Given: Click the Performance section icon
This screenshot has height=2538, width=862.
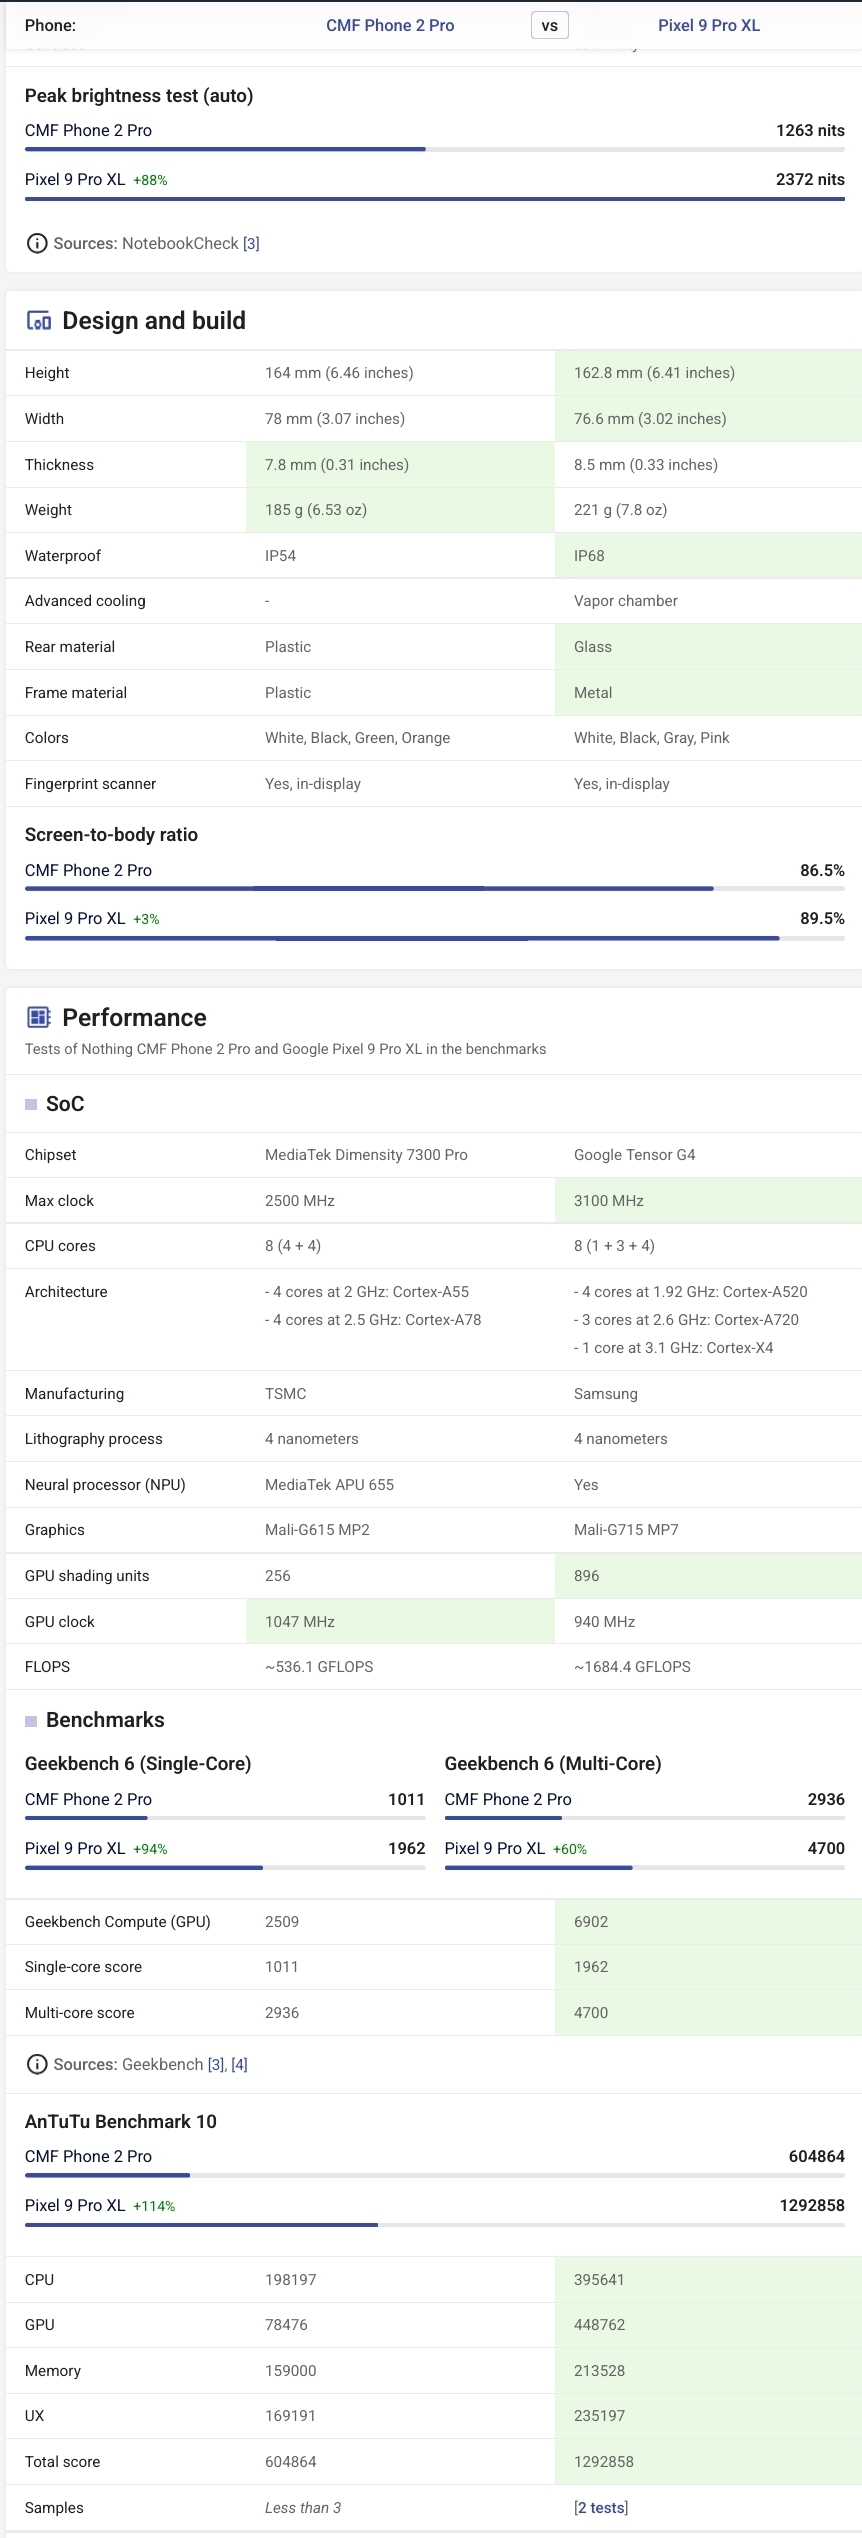Looking at the screenshot, I should coord(39,1018).
